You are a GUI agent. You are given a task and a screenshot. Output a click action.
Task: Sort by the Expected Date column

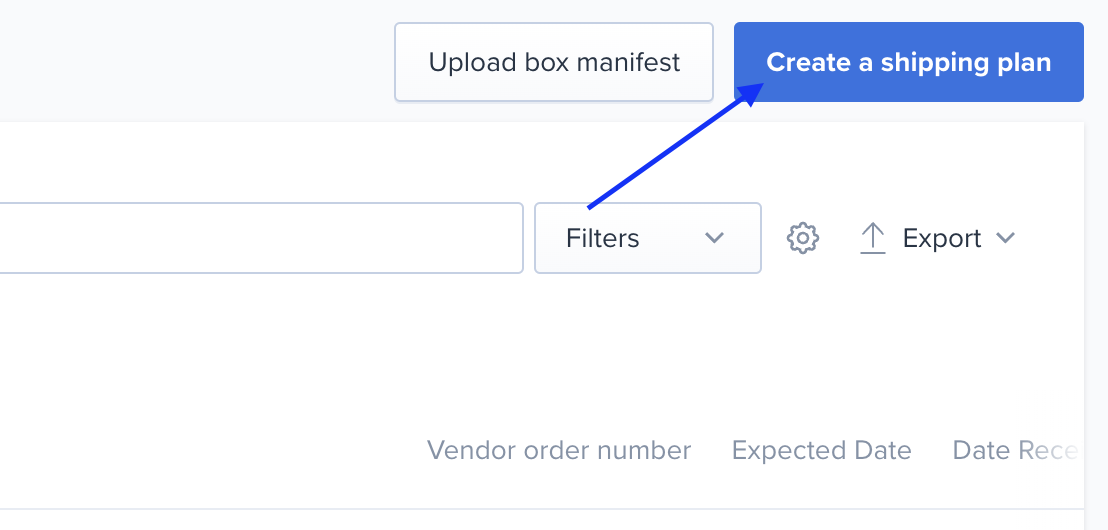pyautogui.click(x=821, y=450)
